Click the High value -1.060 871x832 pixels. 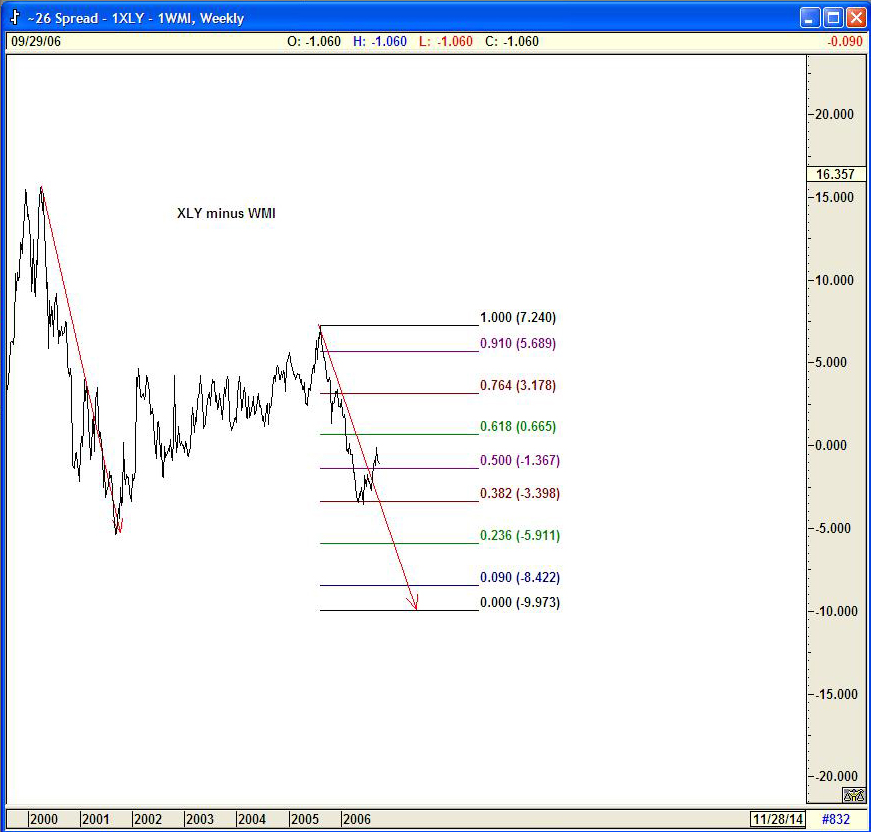(x=389, y=41)
